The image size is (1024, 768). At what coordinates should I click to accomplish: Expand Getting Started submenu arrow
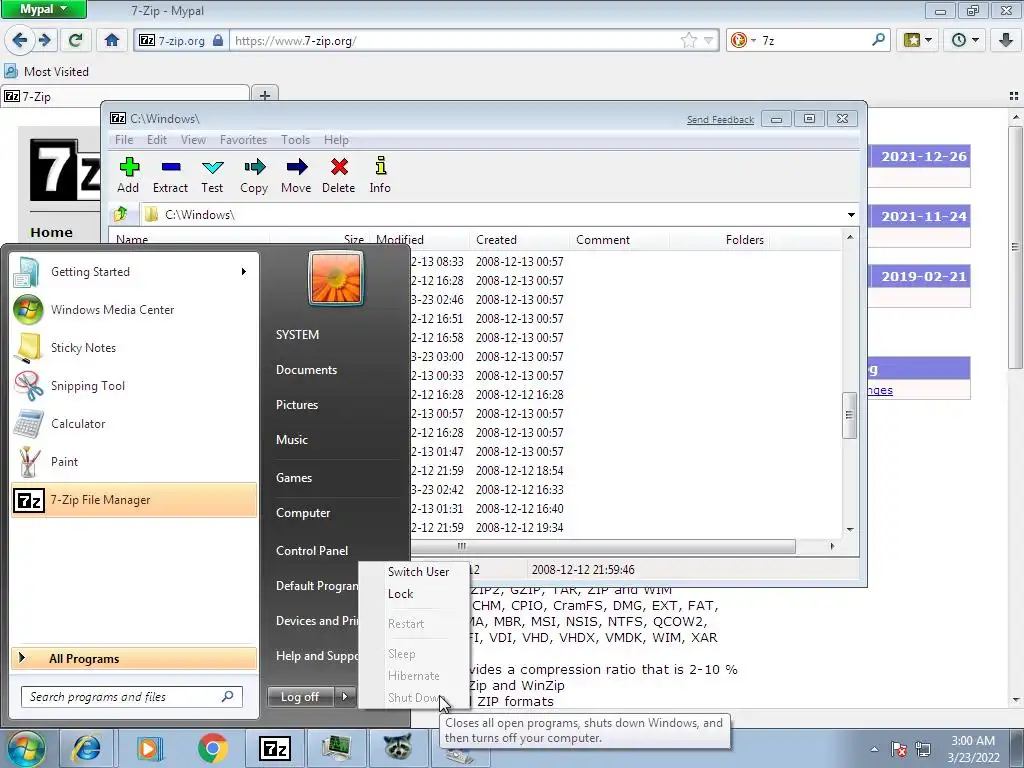point(244,272)
